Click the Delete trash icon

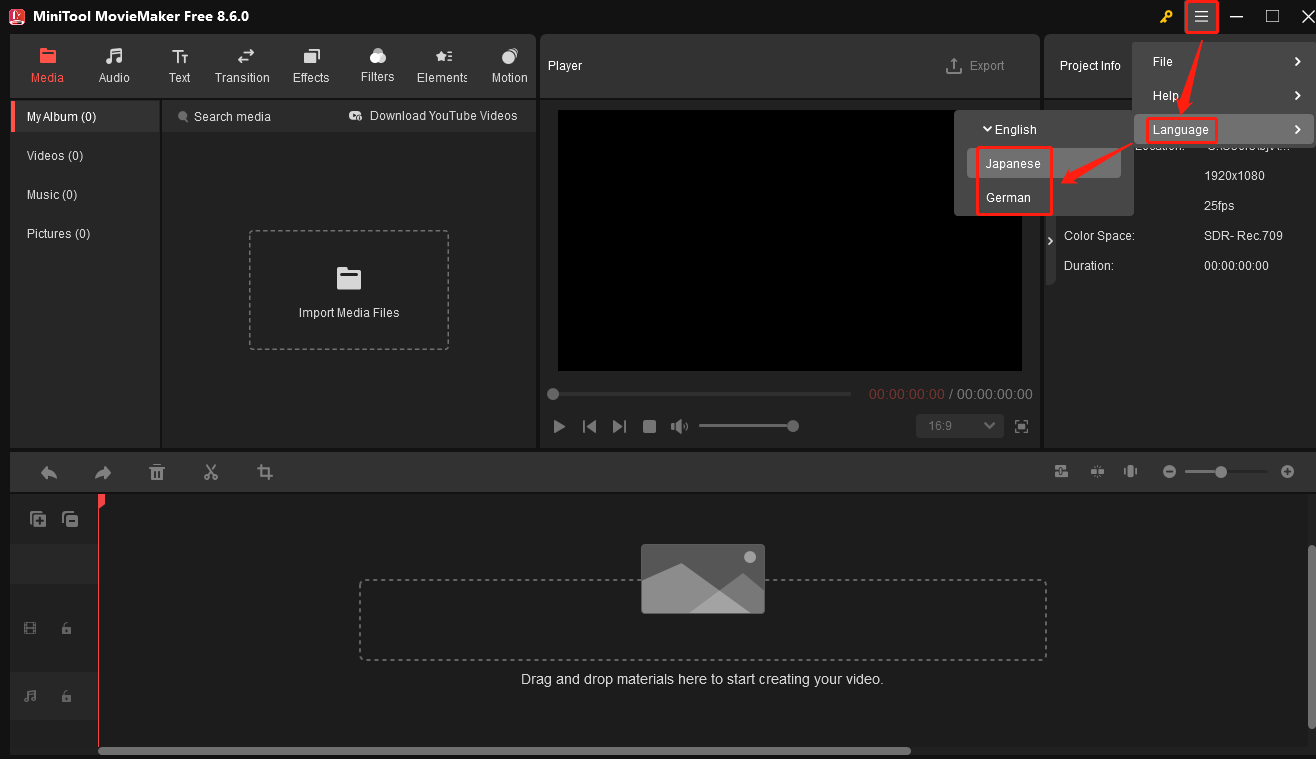[x=157, y=471]
